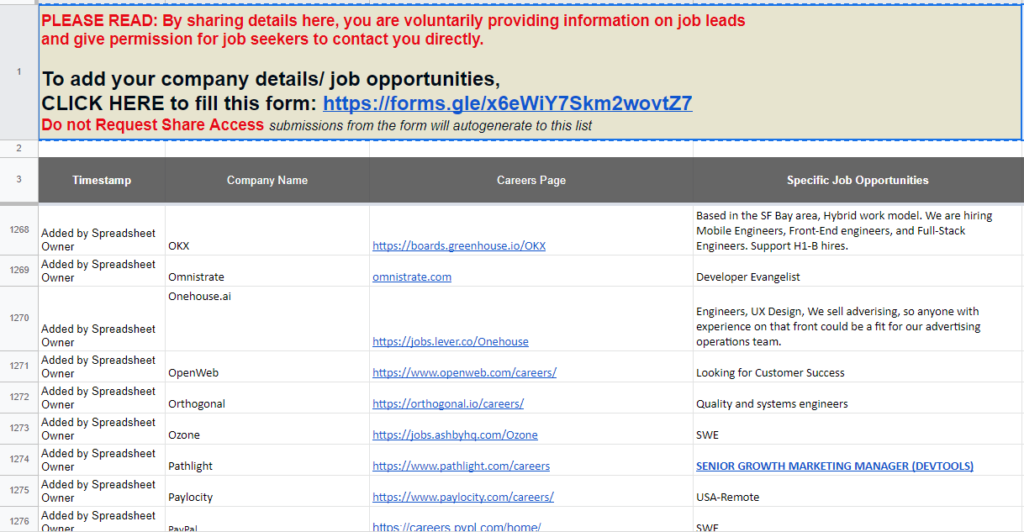Select the Specific Job Opportunities header cell
This screenshot has height=532, width=1024.
tap(857, 180)
